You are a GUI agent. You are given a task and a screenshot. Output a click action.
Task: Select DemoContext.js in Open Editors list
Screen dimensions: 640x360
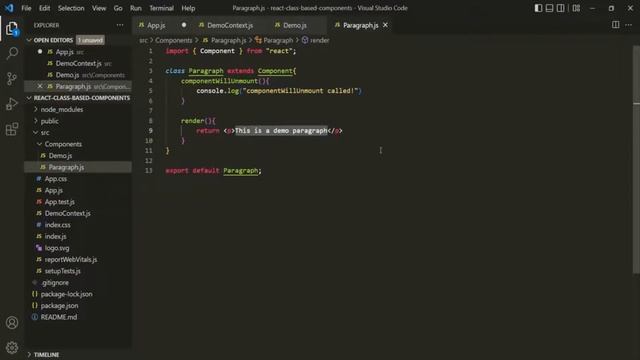pos(78,63)
